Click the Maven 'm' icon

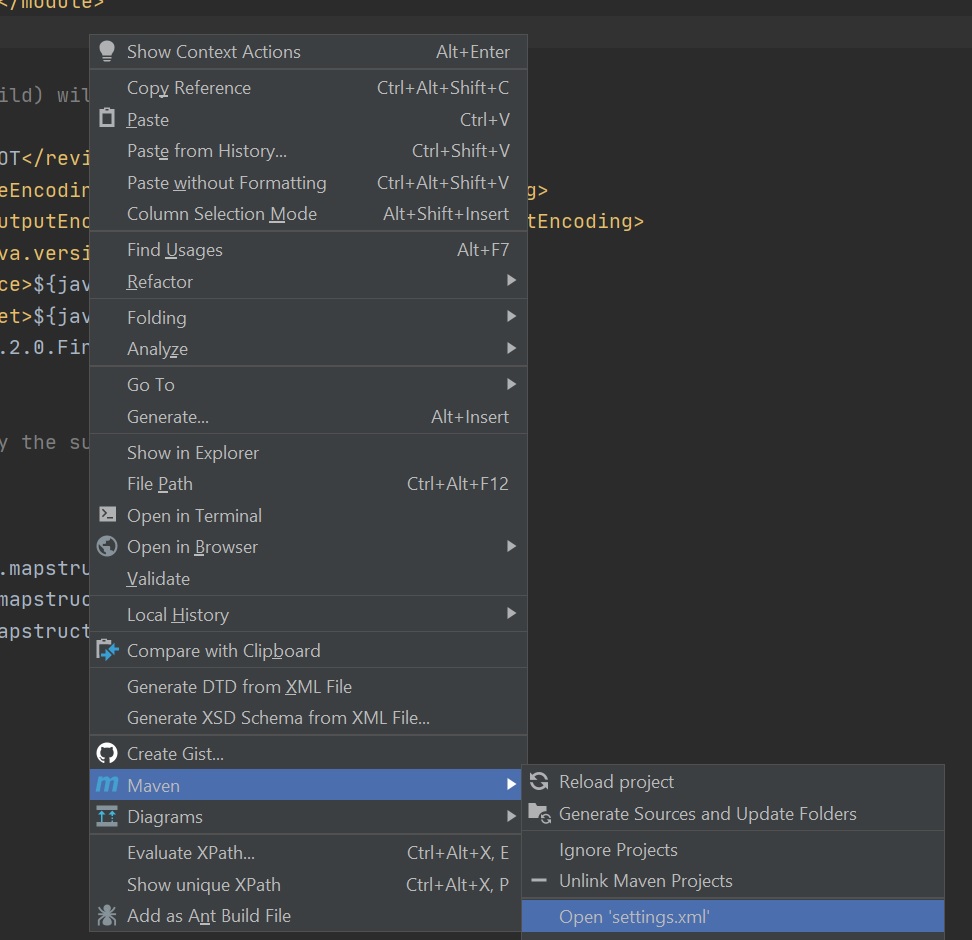[107, 785]
